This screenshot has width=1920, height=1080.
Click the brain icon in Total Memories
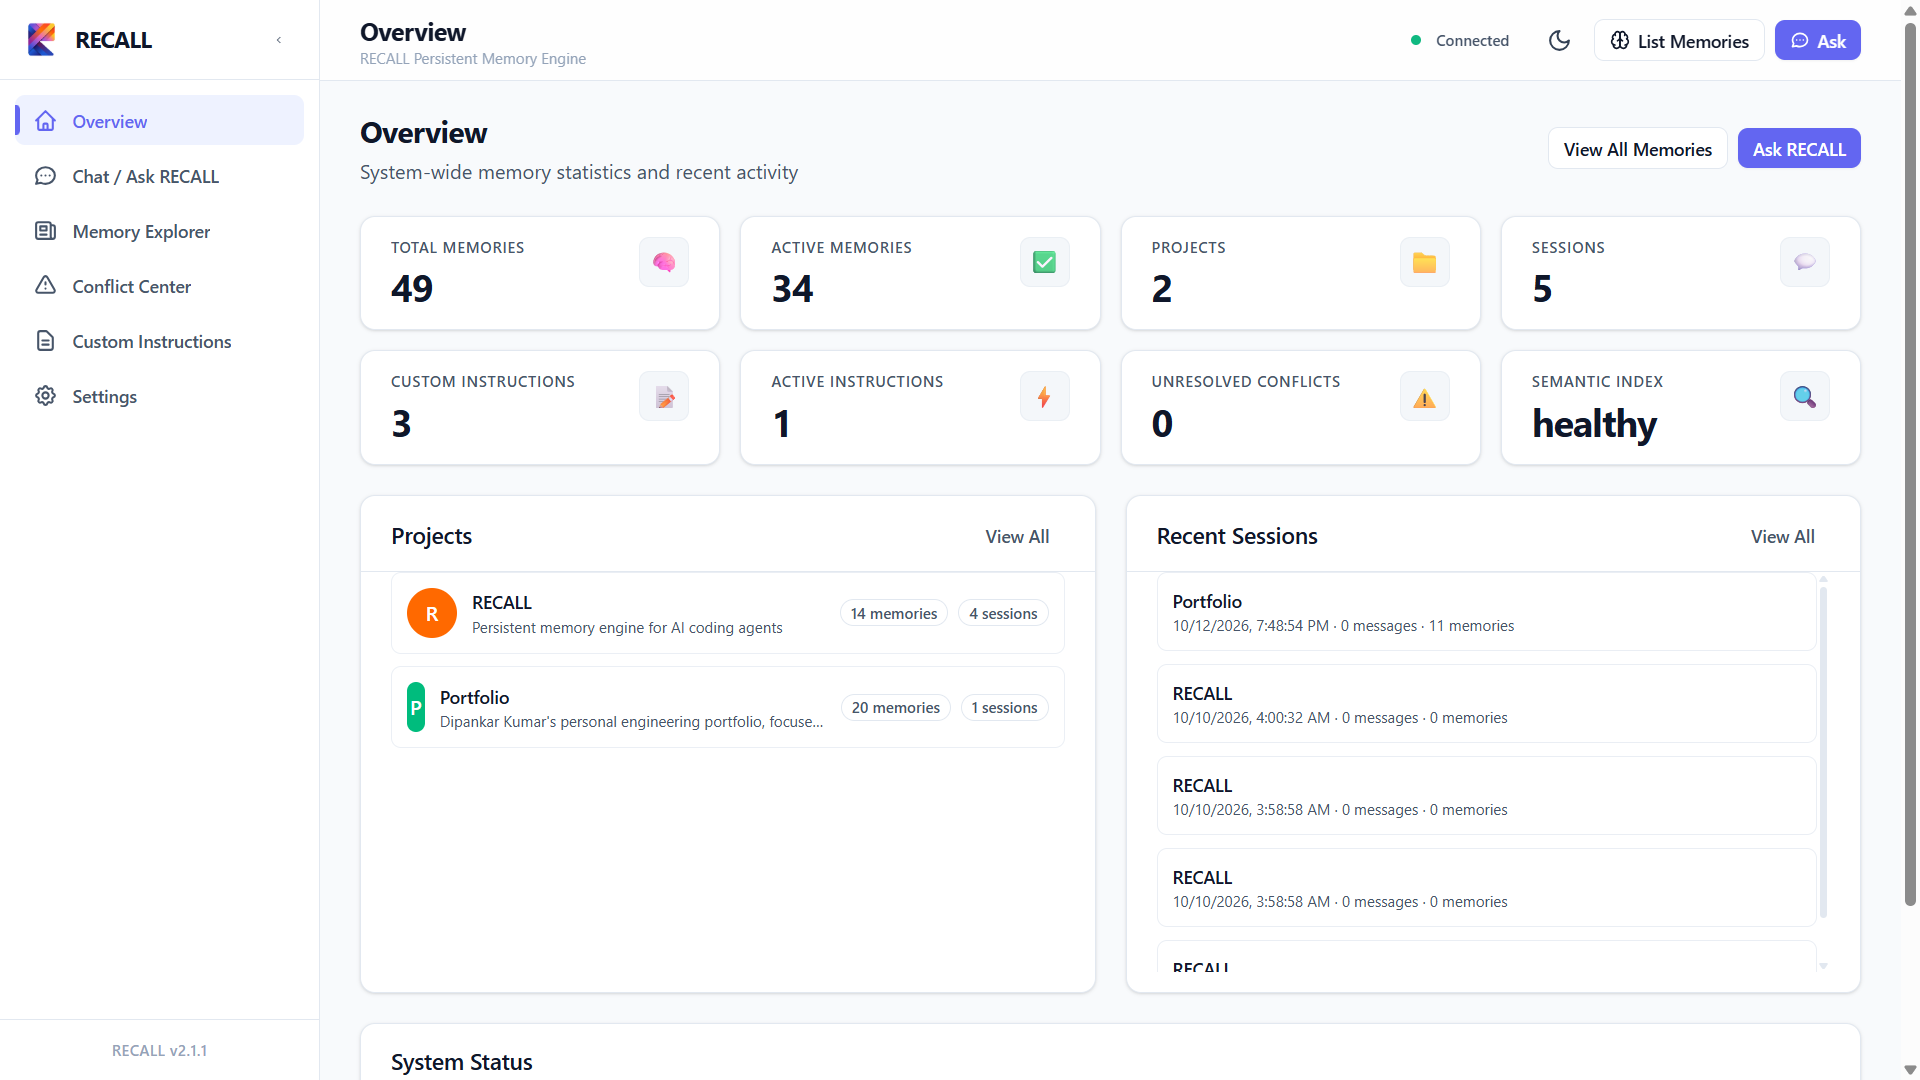click(x=664, y=262)
